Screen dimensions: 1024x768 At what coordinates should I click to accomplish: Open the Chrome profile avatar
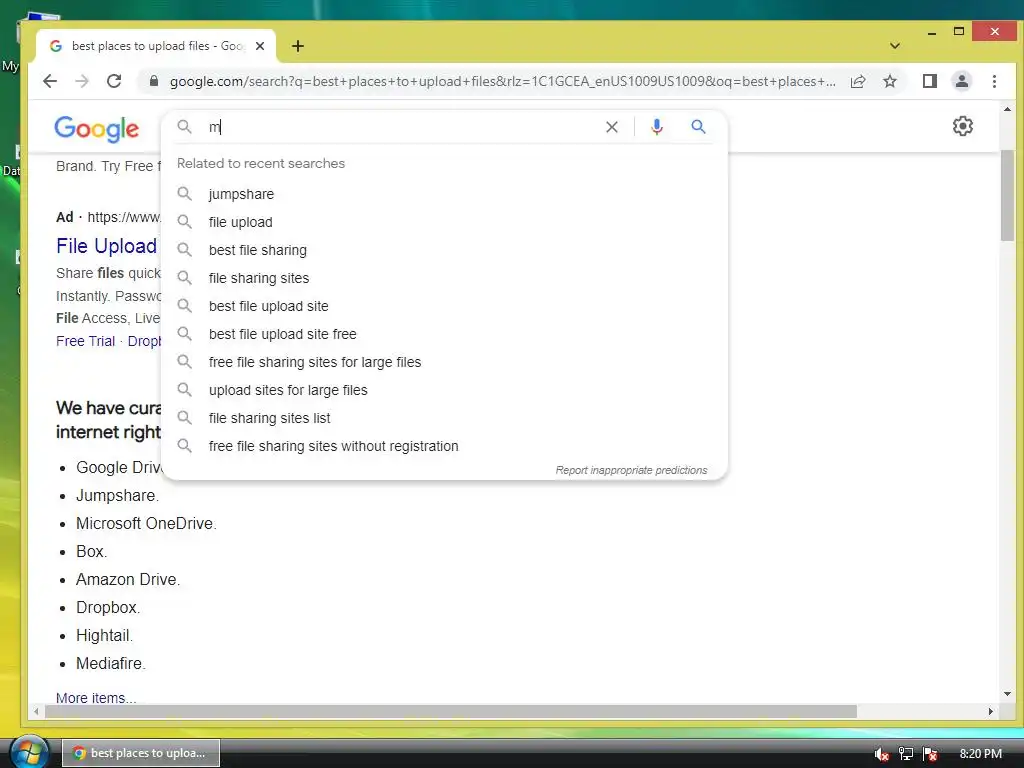click(x=961, y=81)
